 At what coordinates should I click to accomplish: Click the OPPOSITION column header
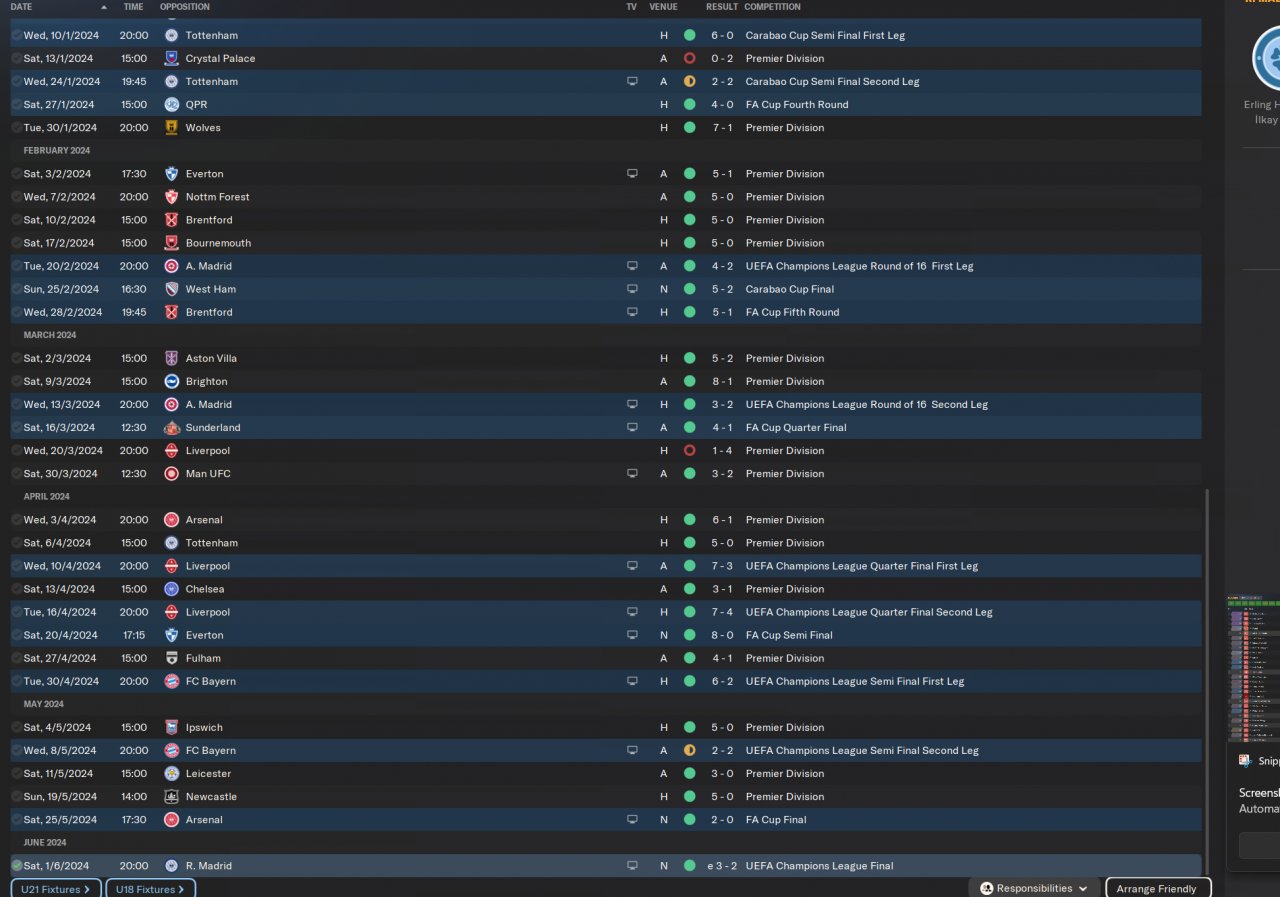tap(185, 7)
